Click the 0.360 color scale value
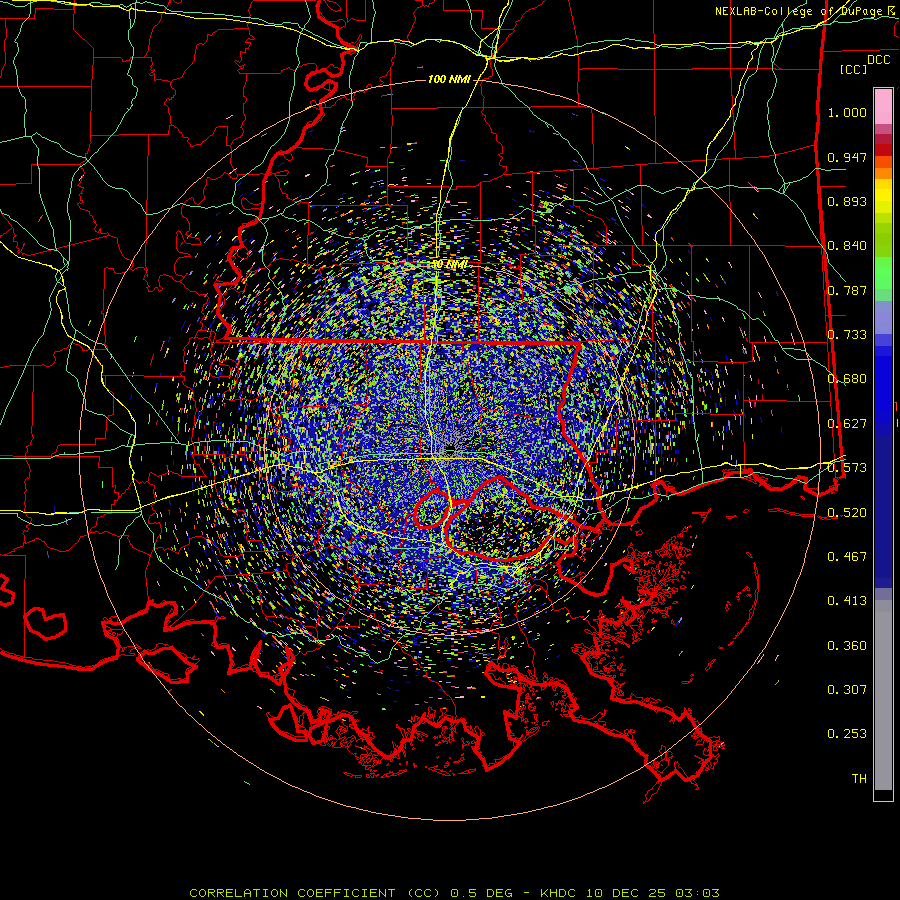 (847, 645)
